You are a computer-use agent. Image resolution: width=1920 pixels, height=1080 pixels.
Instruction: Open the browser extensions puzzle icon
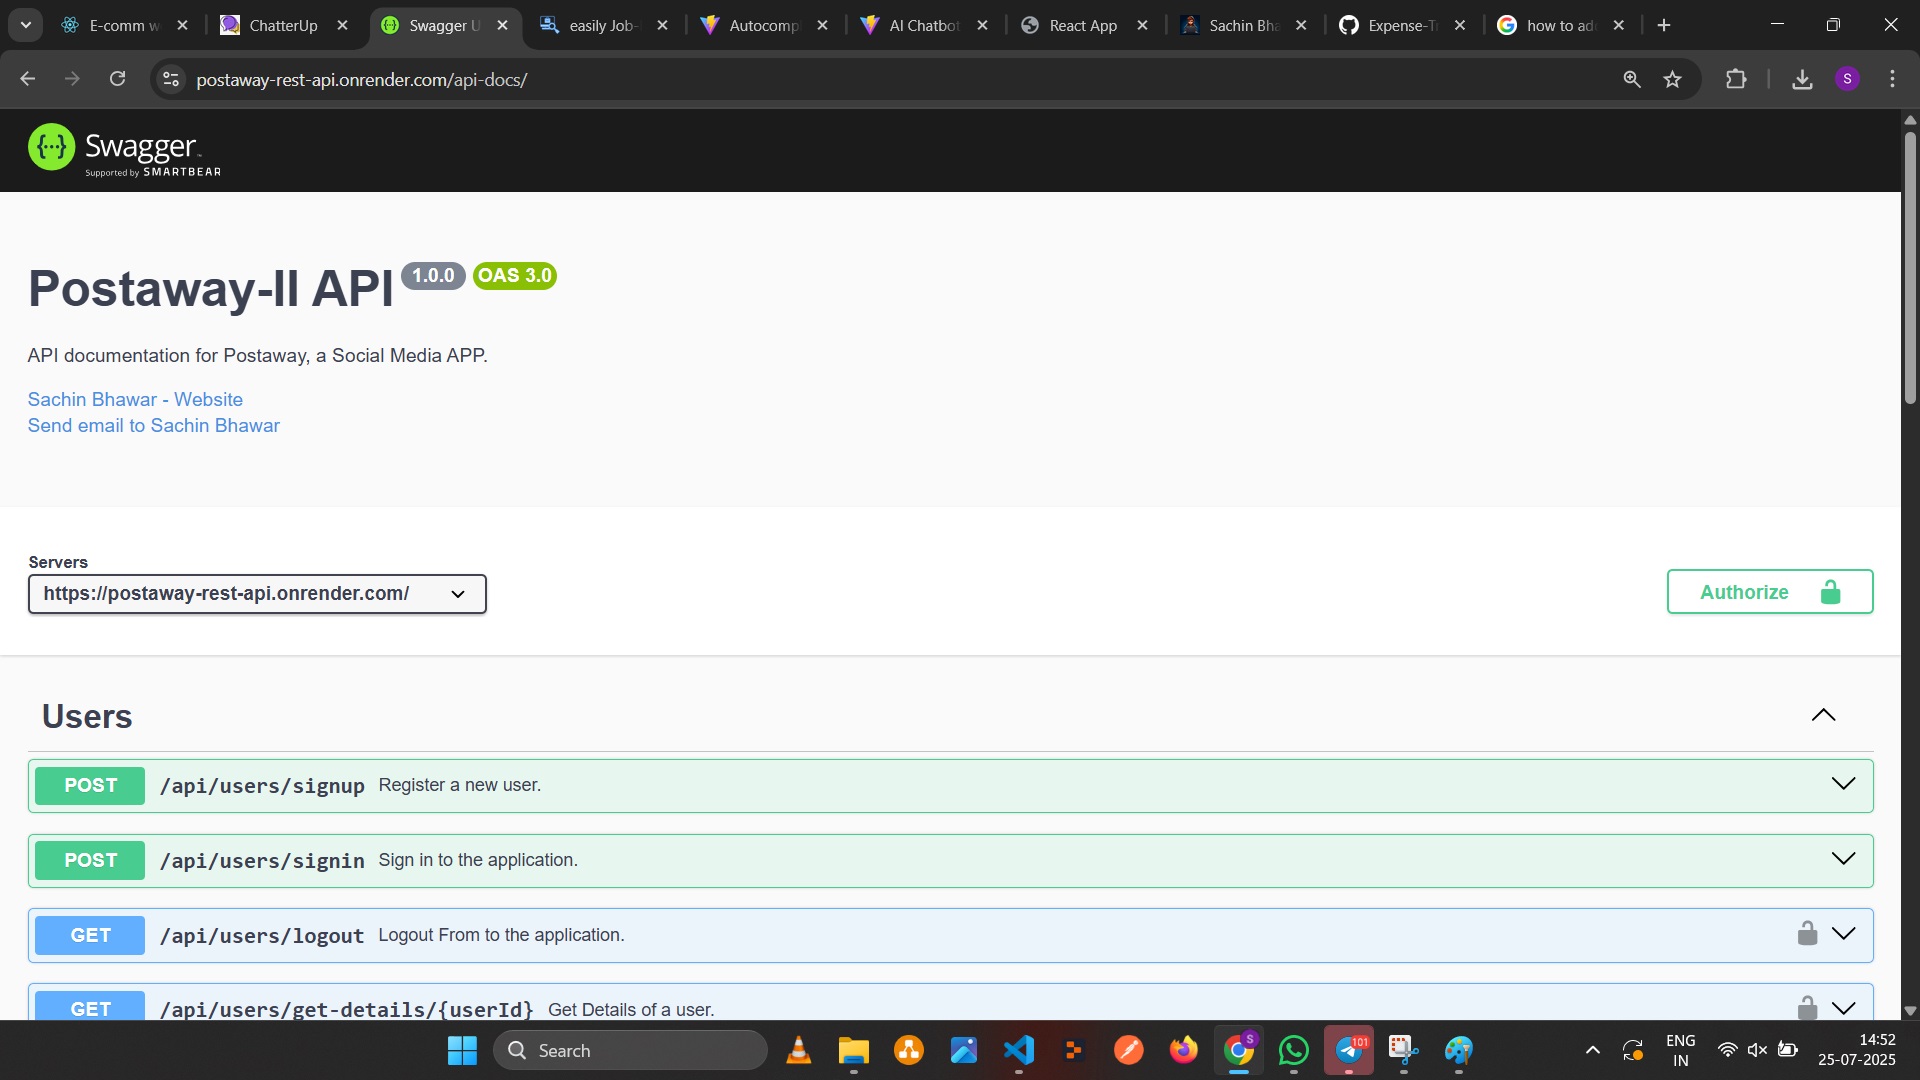point(1737,79)
